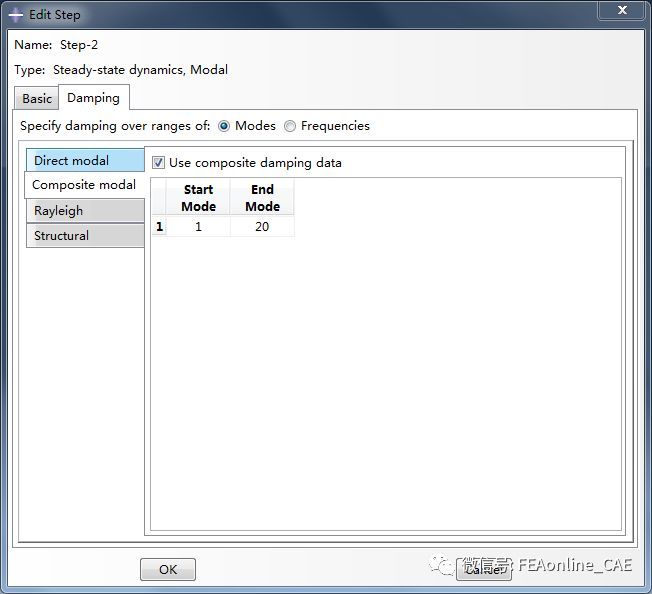Select the Composite modal category
652x594 pixels.
coord(84,185)
